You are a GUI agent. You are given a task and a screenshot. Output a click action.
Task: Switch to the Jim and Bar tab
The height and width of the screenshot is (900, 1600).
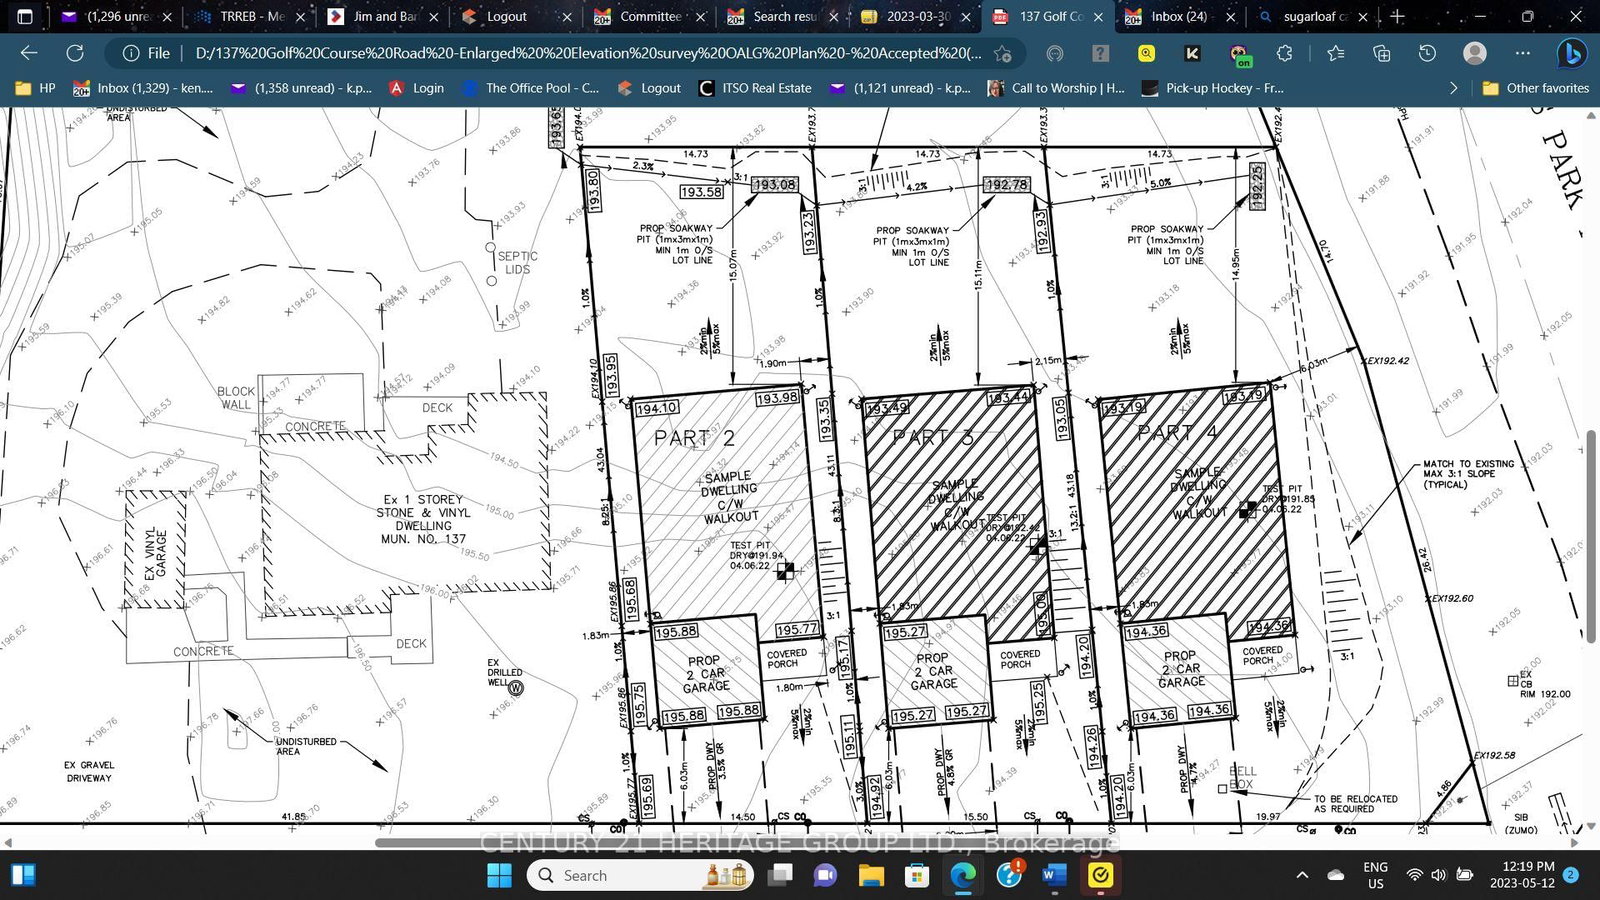pos(384,16)
